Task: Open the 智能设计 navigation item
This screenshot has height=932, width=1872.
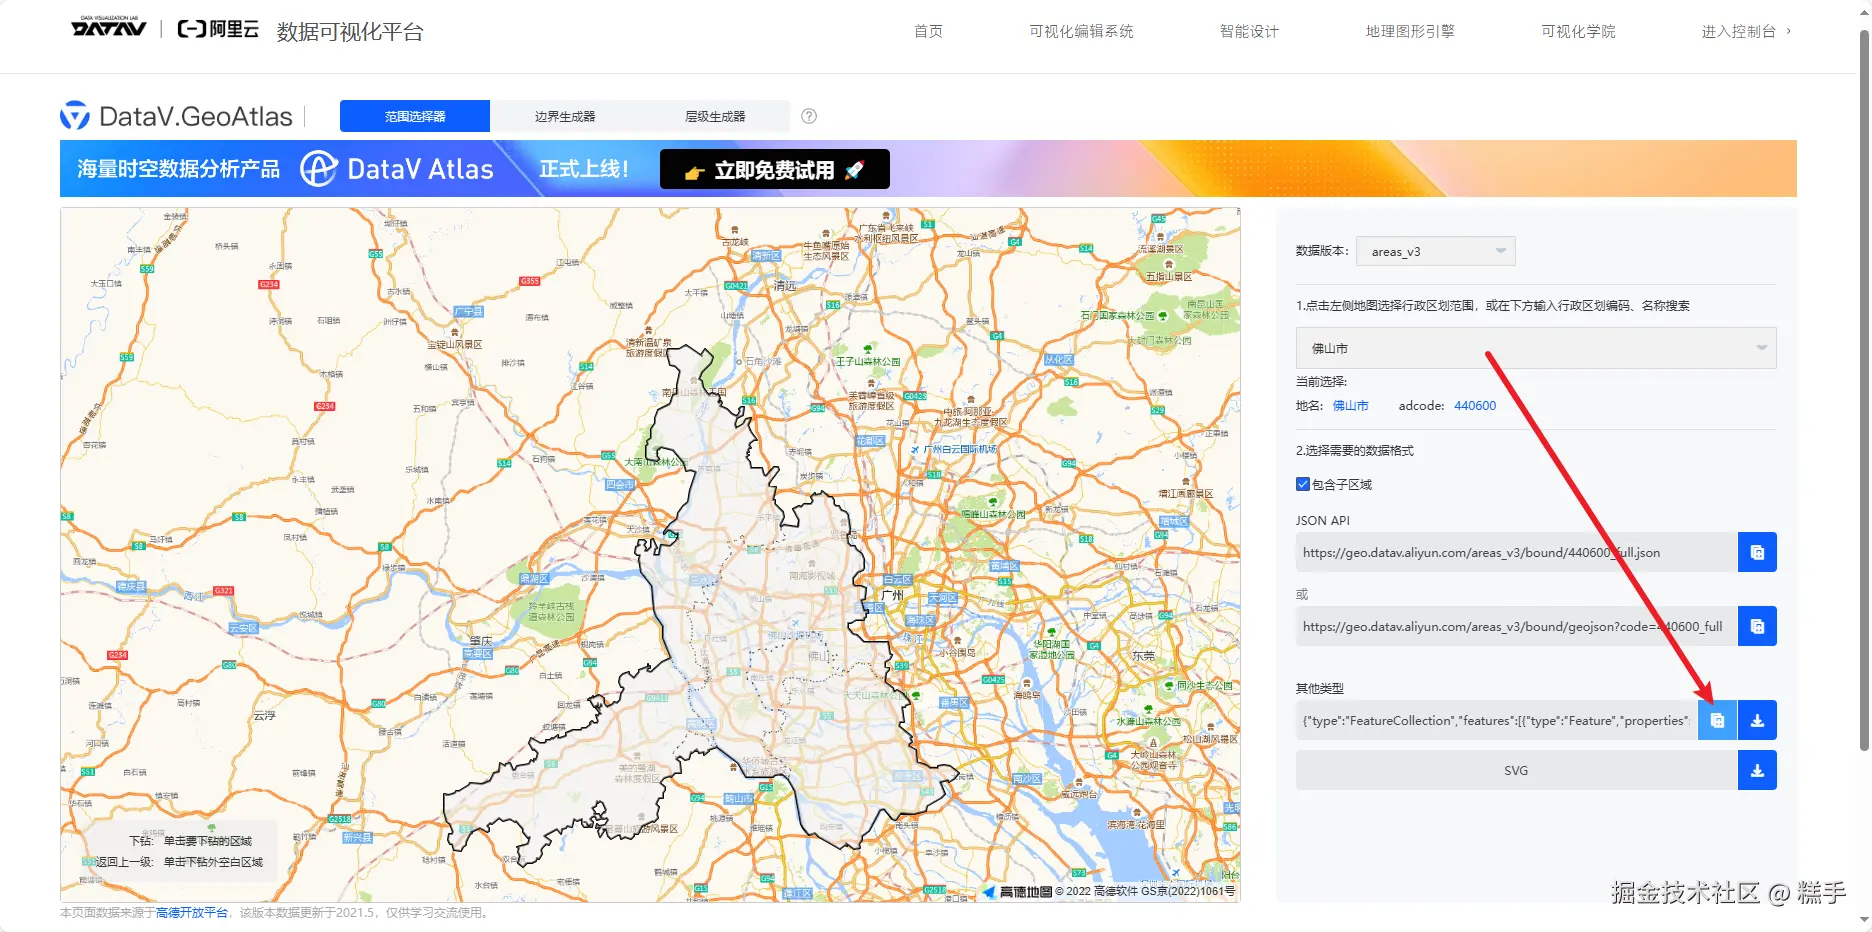Action: 1249,31
